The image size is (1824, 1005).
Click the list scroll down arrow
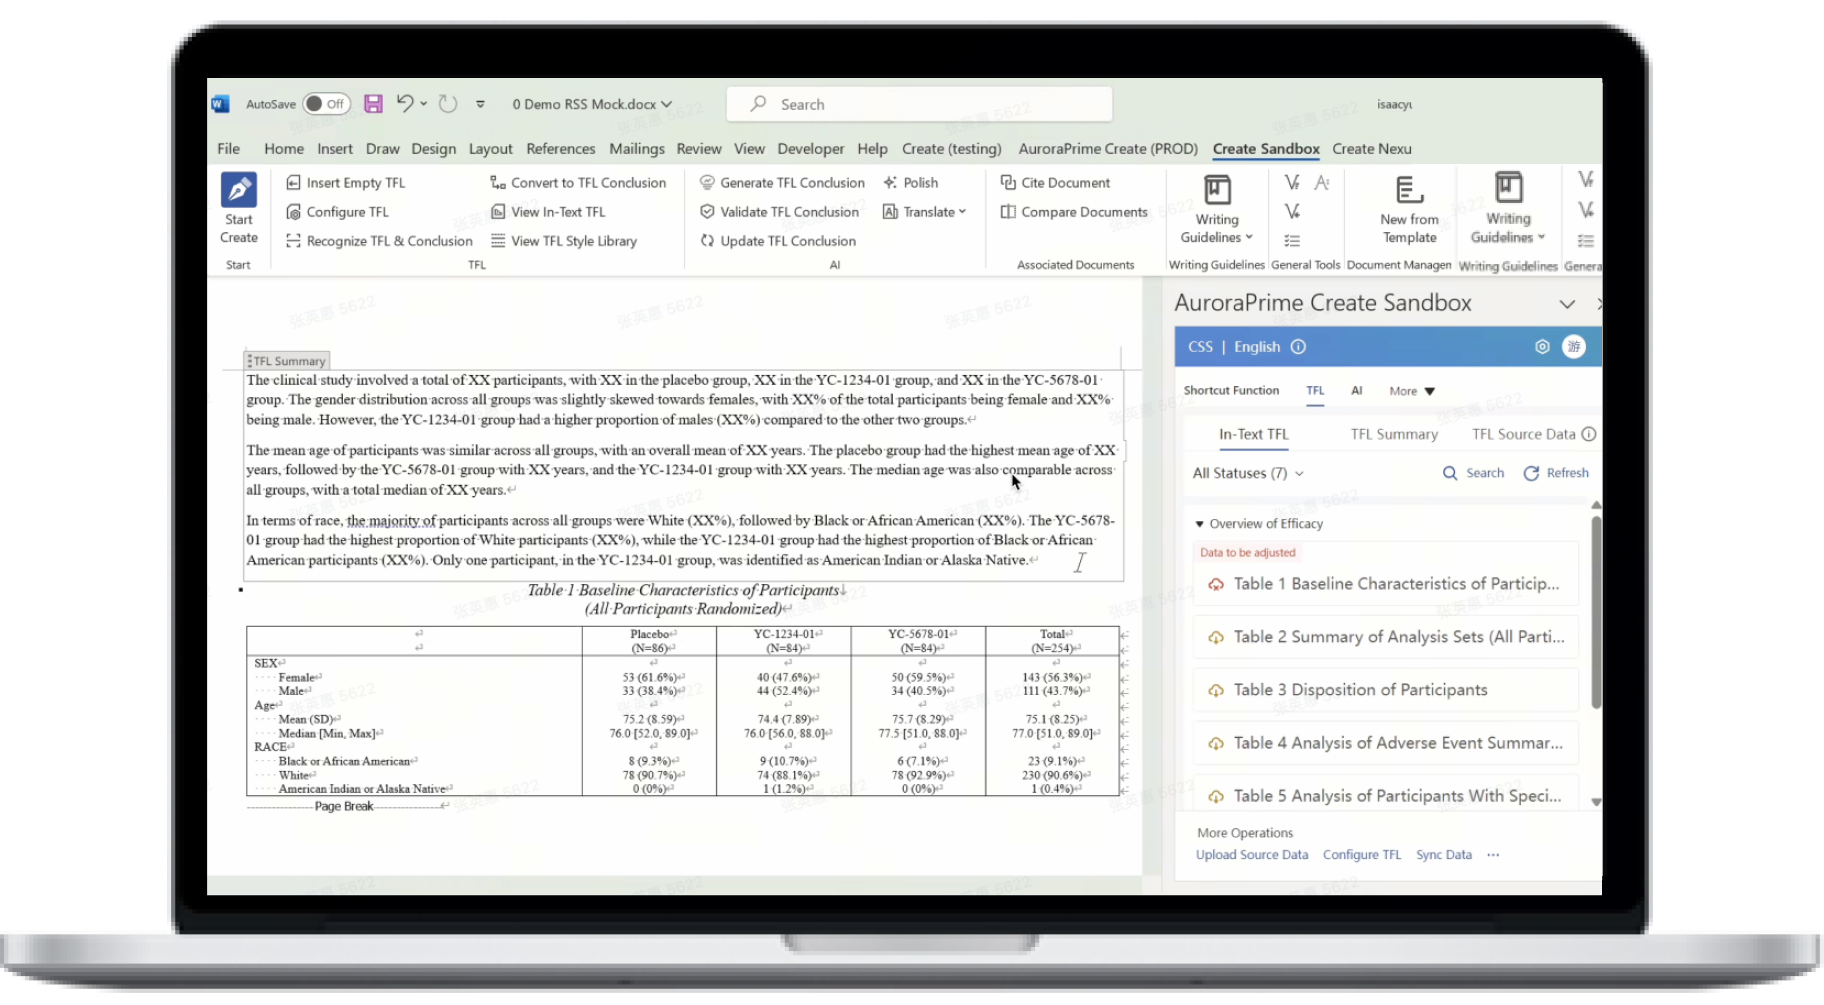tap(1596, 802)
